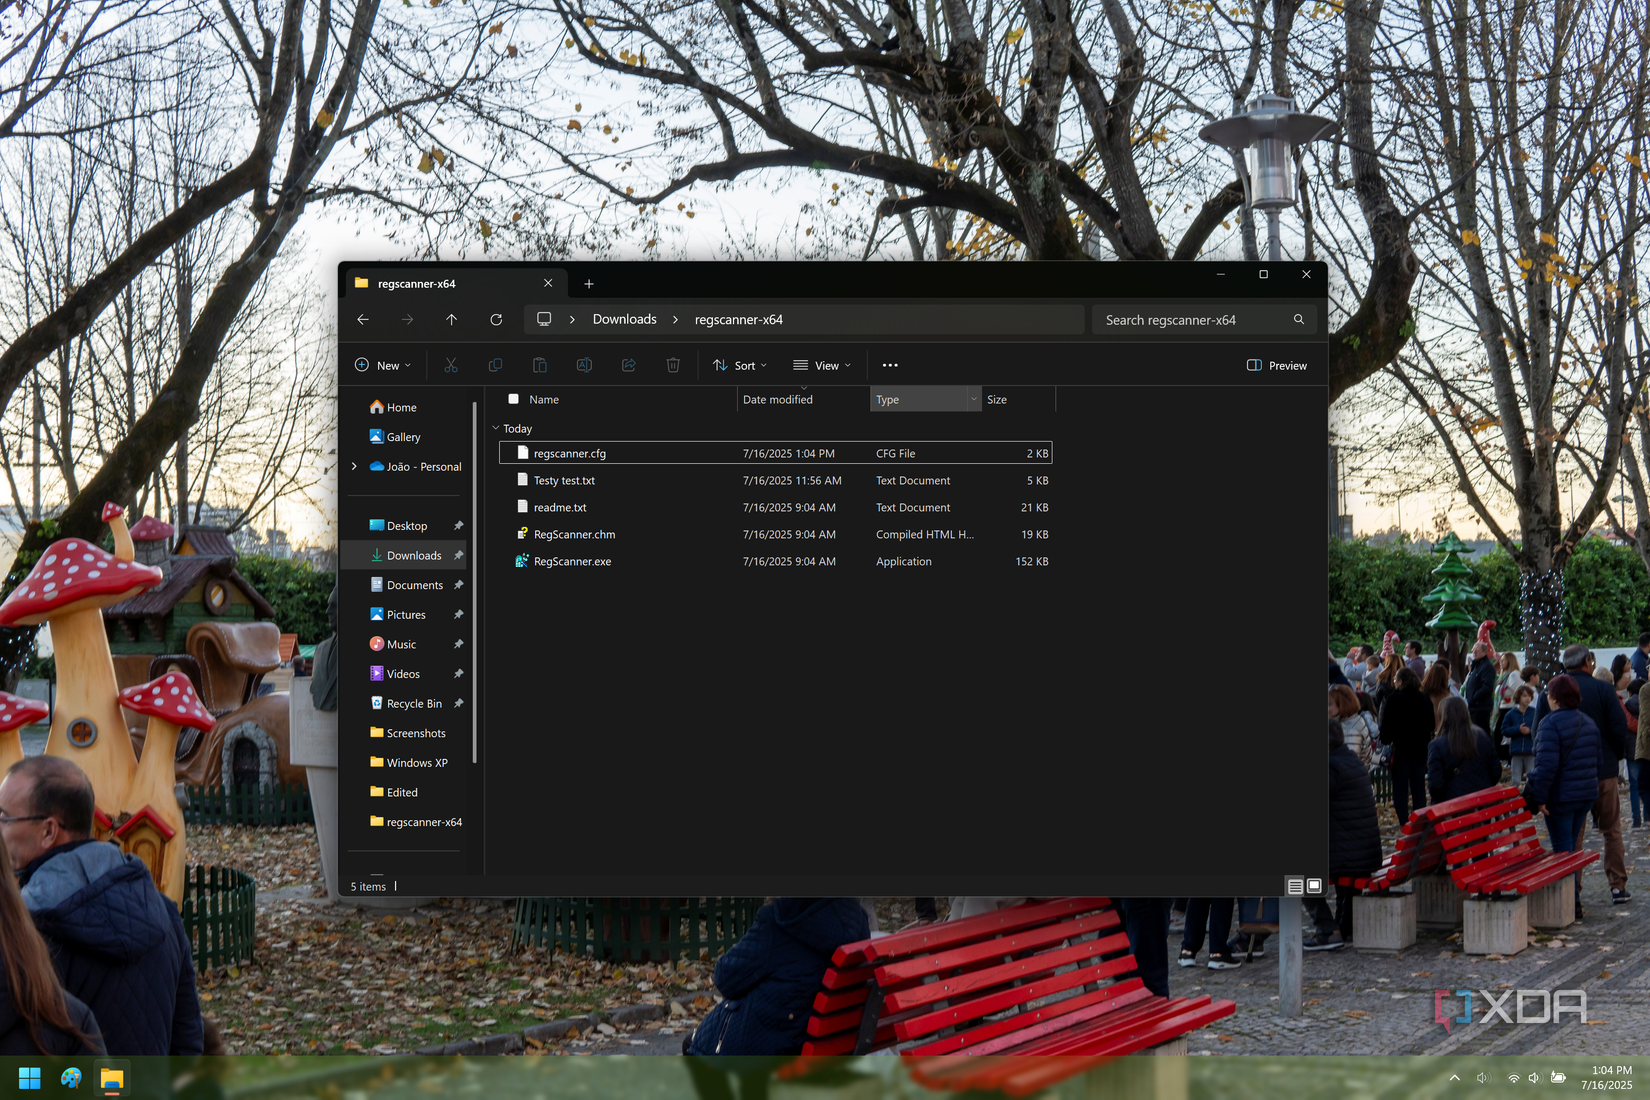Toggle the Preview pane
Image resolution: width=1650 pixels, height=1100 pixels.
[1277, 365]
